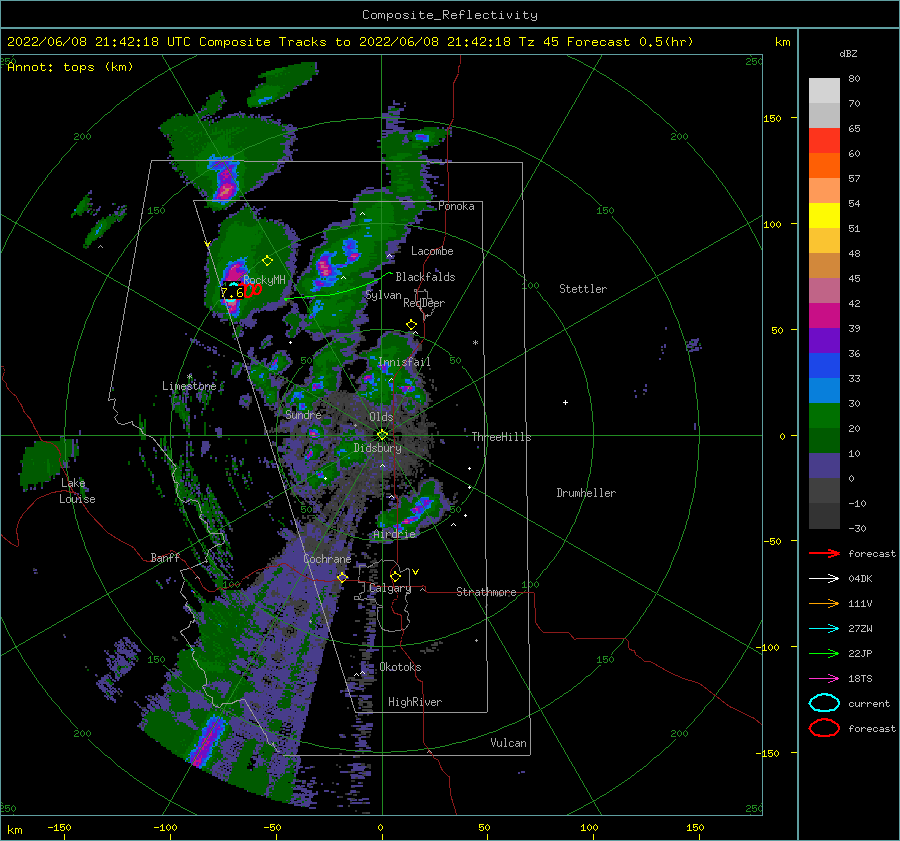Click the Ponoka city label
The width and height of the screenshot is (900, 841).
tap(456, 206)
